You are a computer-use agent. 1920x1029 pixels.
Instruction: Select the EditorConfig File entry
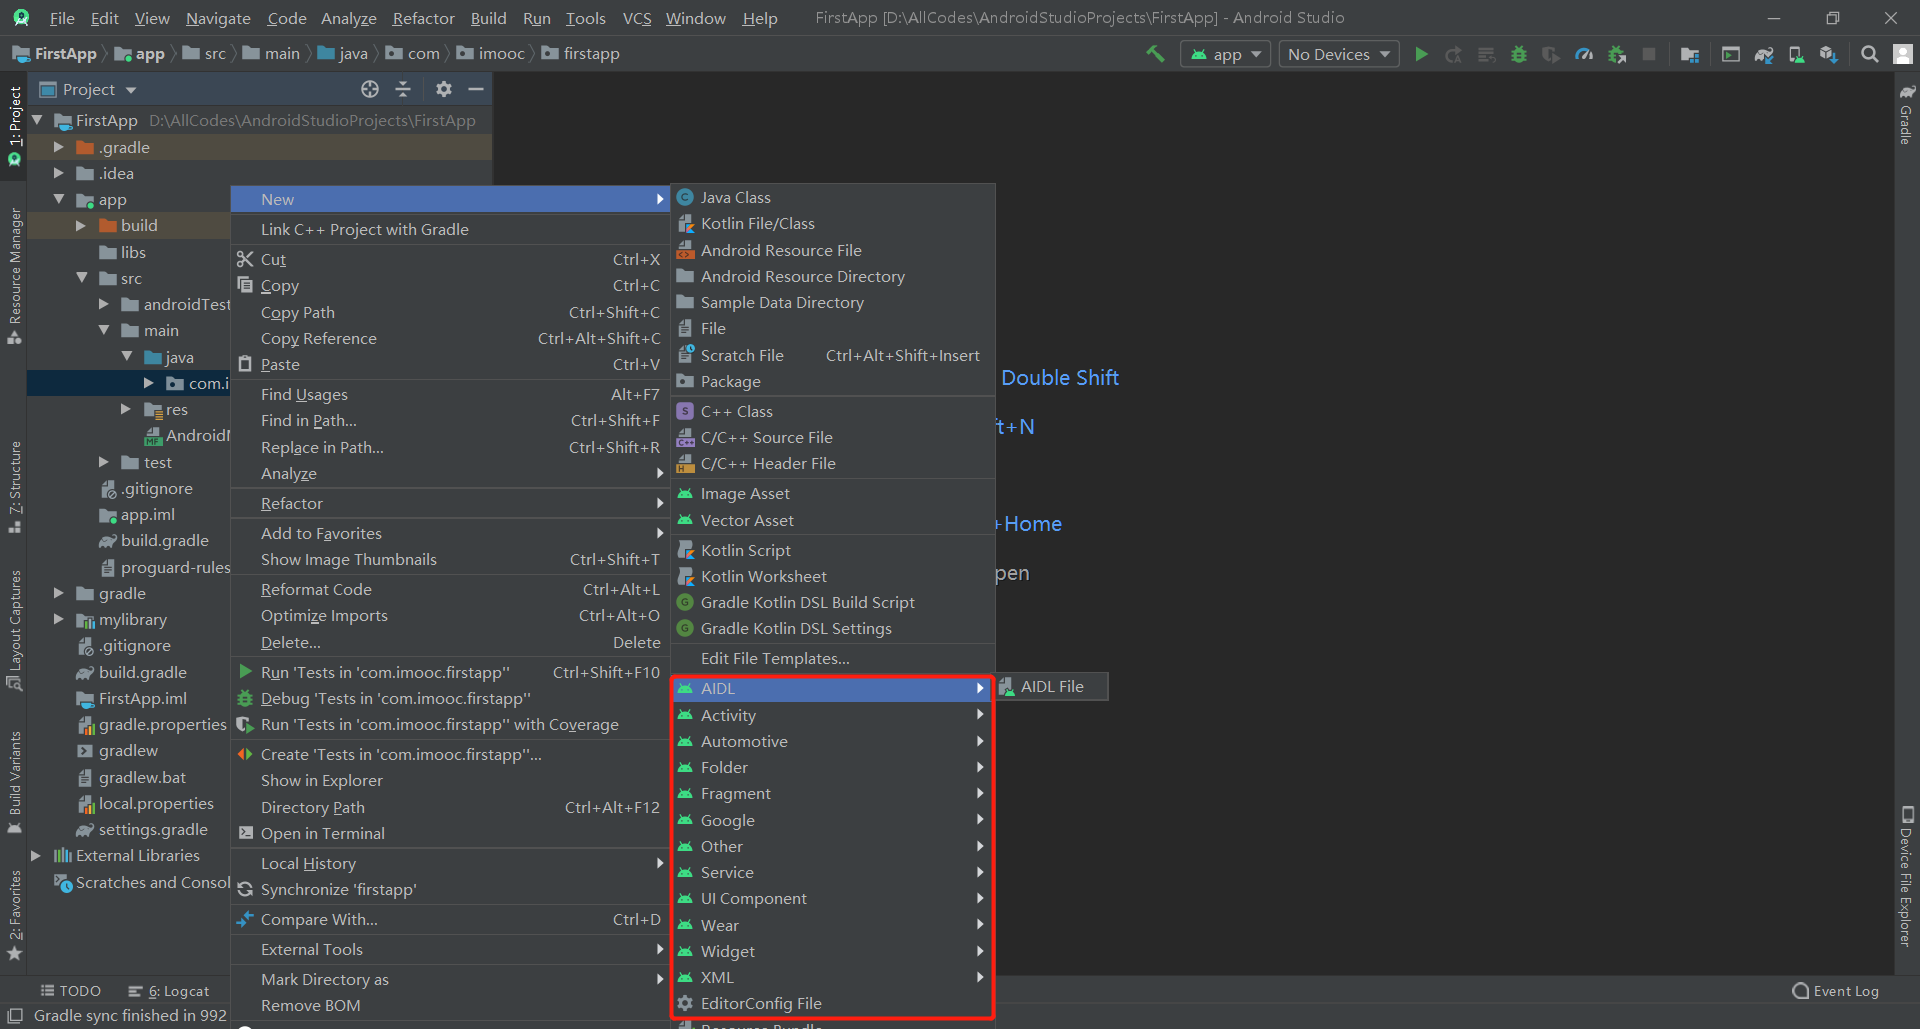click(832, 1003)
